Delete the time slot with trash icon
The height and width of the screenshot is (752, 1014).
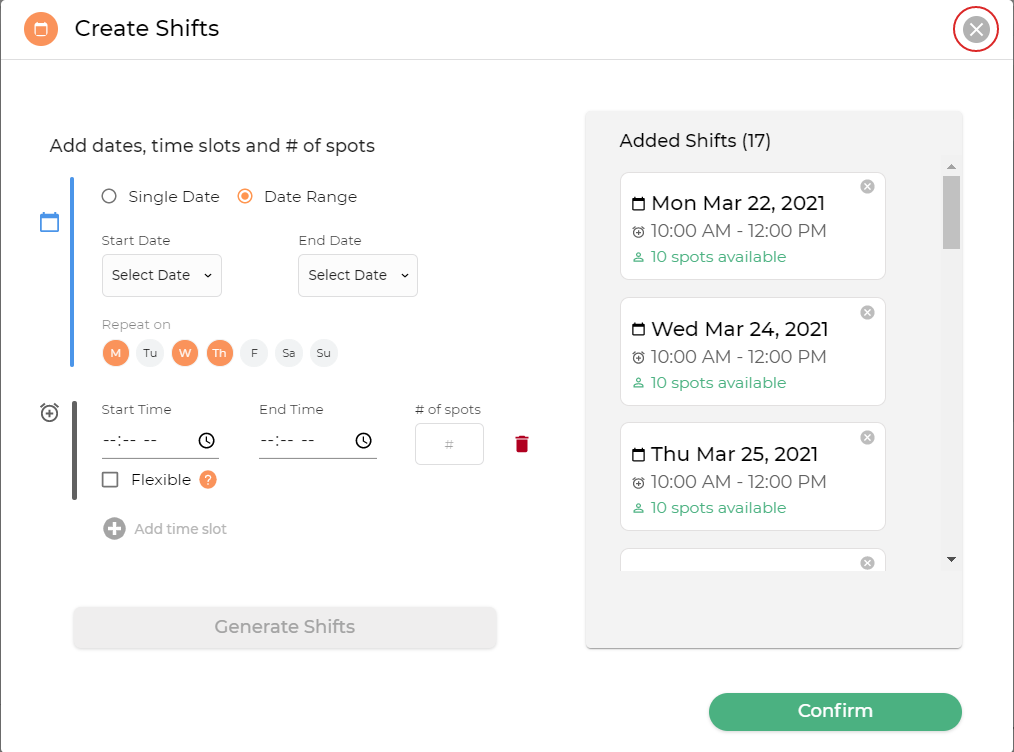click(521, 444)
